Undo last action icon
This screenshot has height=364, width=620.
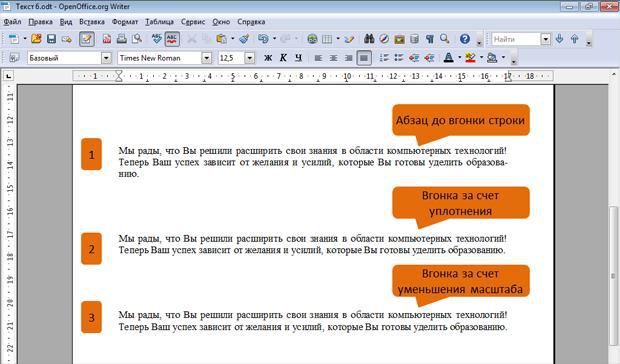click(x=263, y=39)
